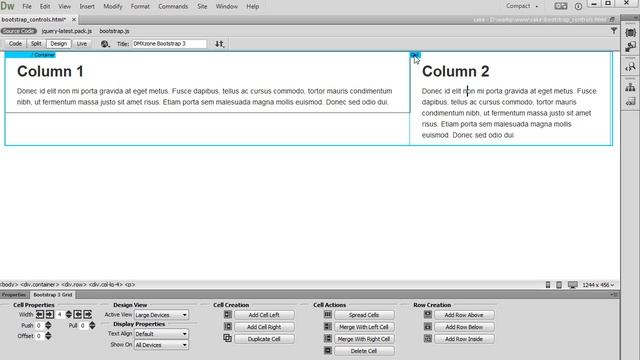This screenshot has width=640, height=360.
Task: Switch to the Properties tab
Action: 14,295
